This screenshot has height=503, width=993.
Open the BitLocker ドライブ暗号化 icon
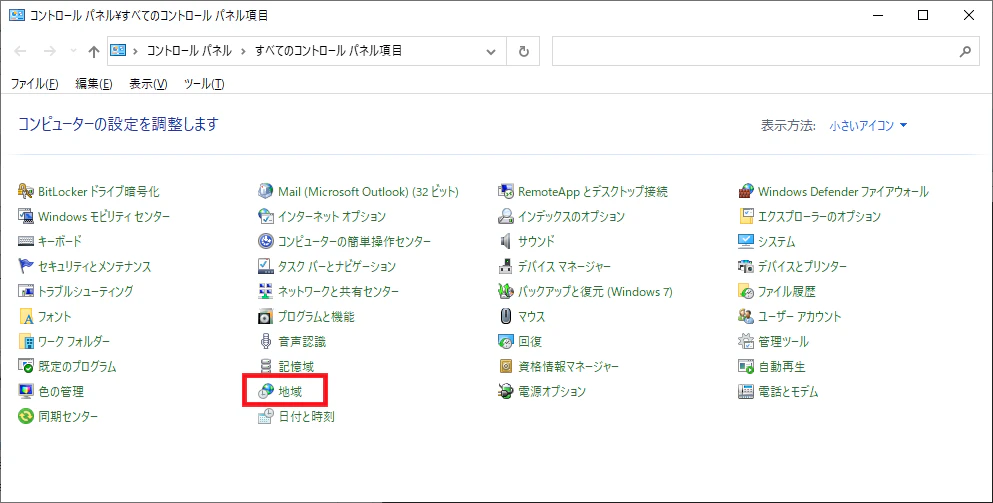pyautogui.click(x=26, y=191)
